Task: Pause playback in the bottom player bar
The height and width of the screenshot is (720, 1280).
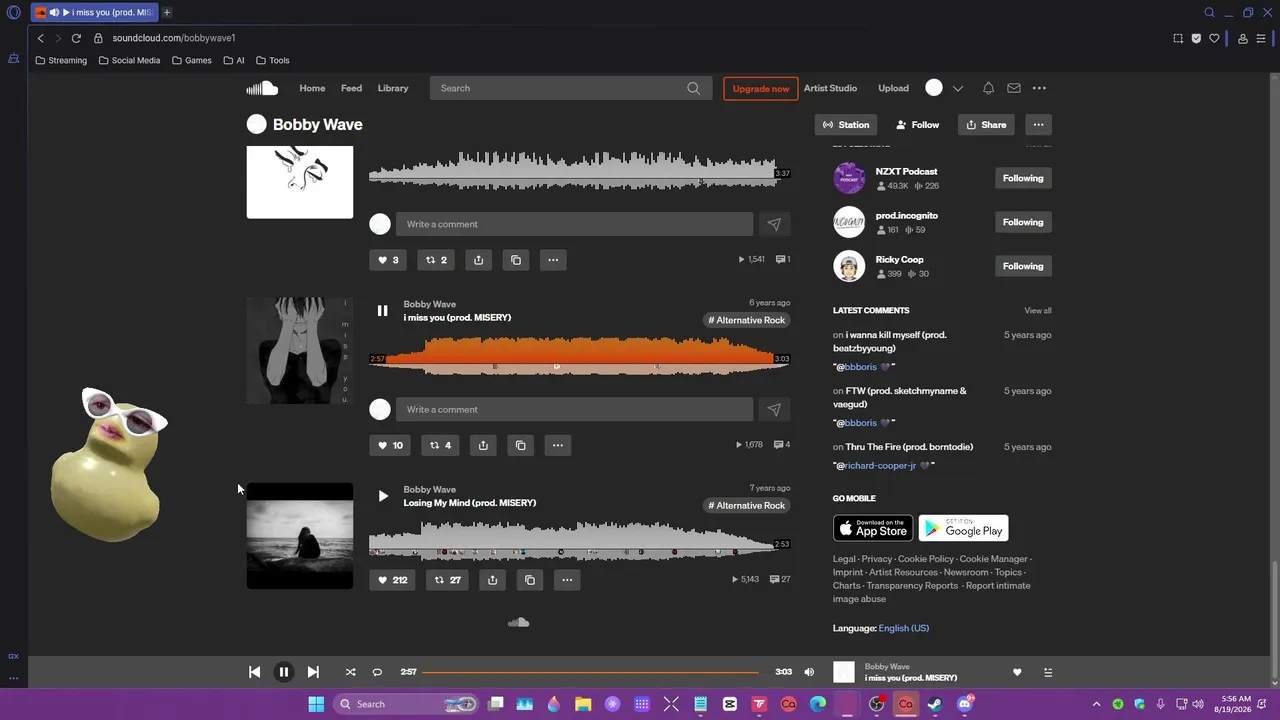Action: click(x=283, y=672)
